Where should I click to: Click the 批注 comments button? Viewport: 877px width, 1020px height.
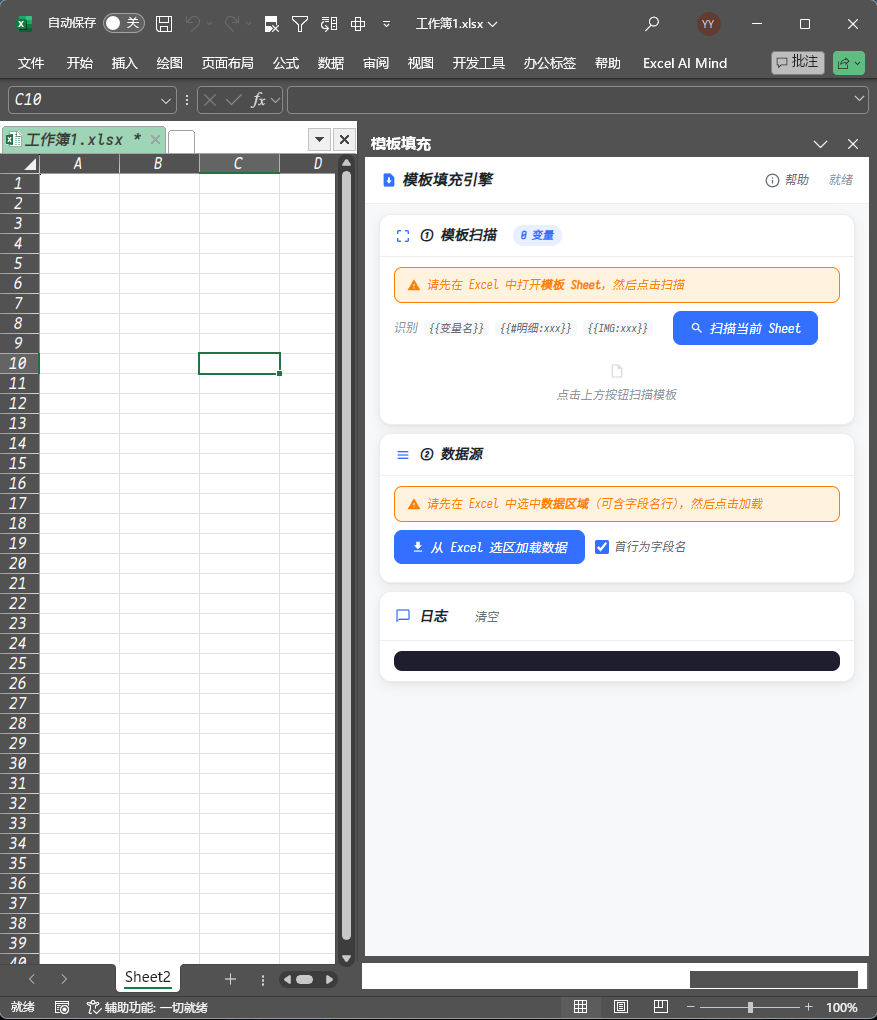(x=798, y=62)
